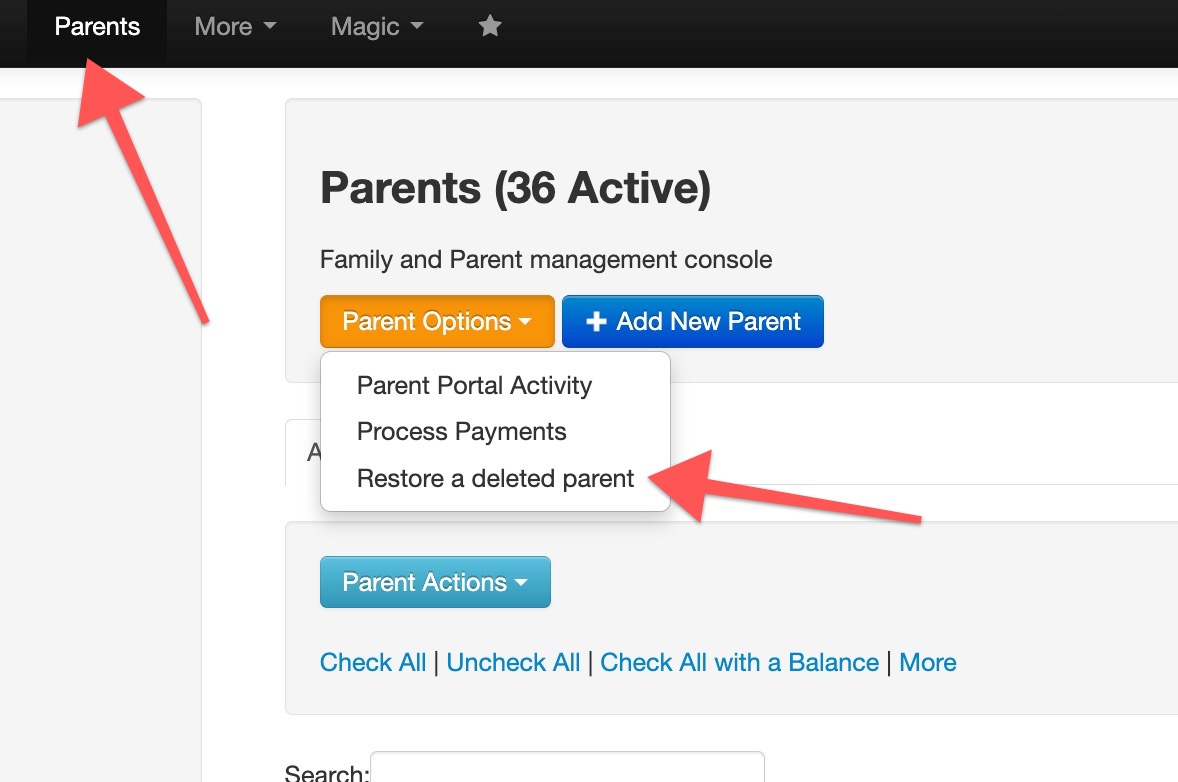Viewport: 1178px width, 782px height.
Task: Expand the Magic navigation dropdown
Action: pyautogui.click(x=377, y=26)
